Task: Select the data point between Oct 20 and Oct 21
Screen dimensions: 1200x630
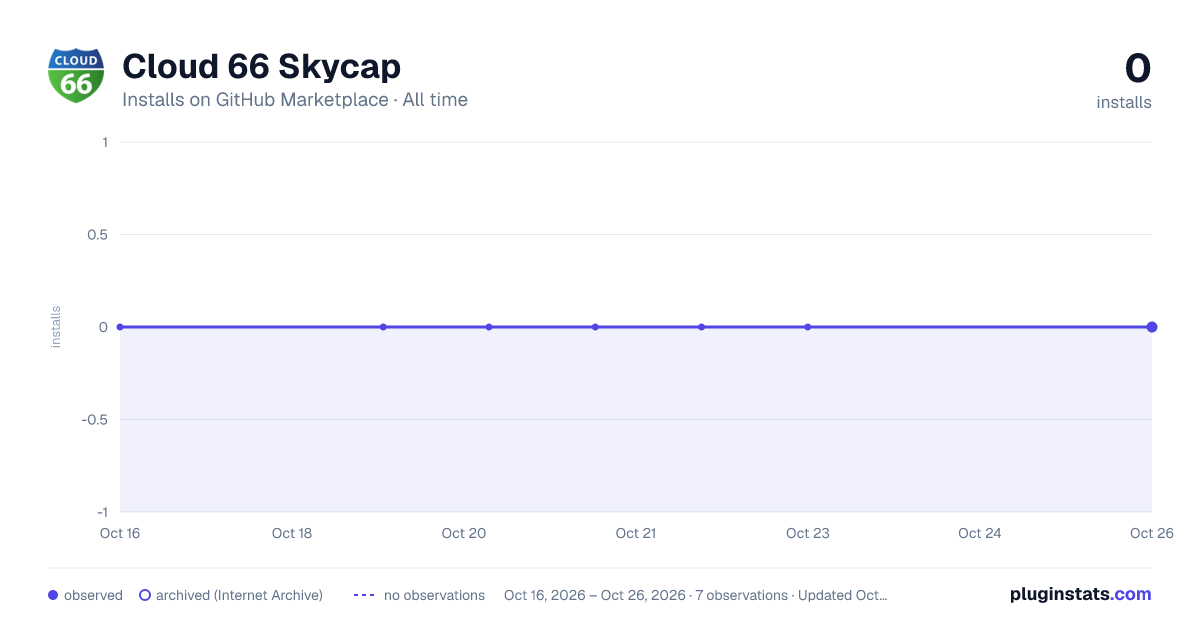Action: (x=595, y=327)
